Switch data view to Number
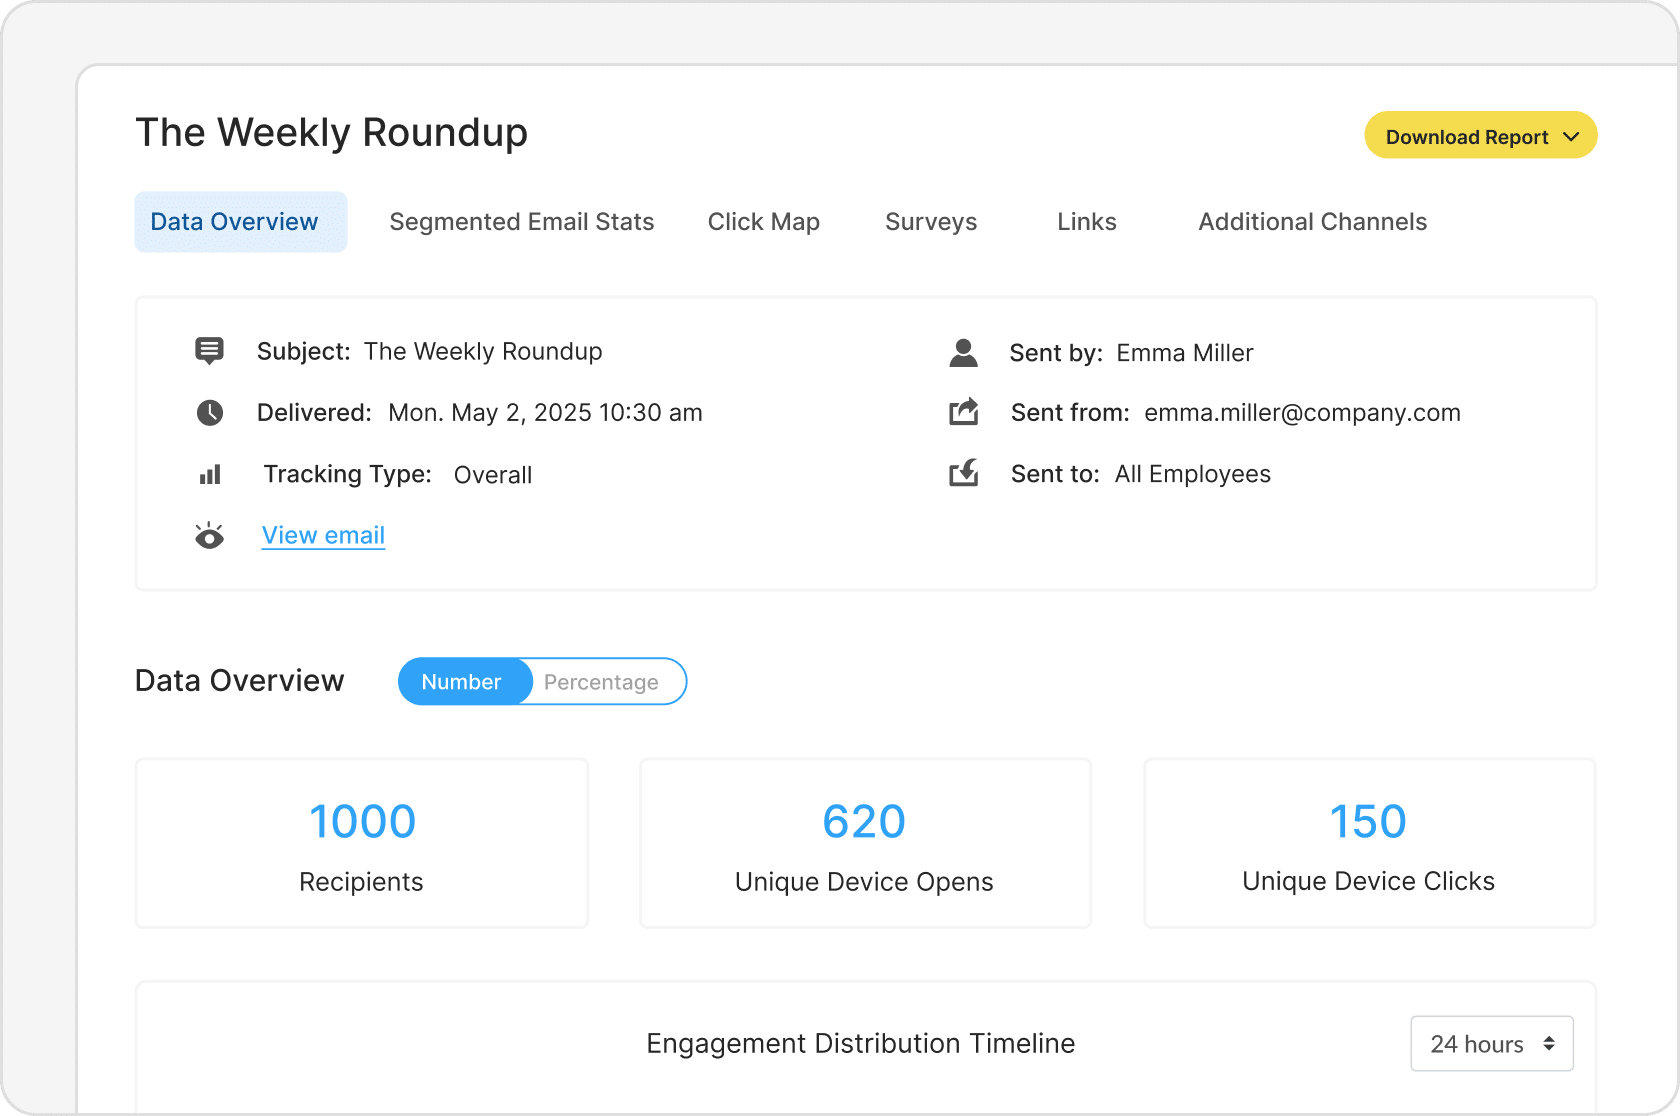Image resolution: width=1680 pixels, height=1116 pixels. (462, 682)
